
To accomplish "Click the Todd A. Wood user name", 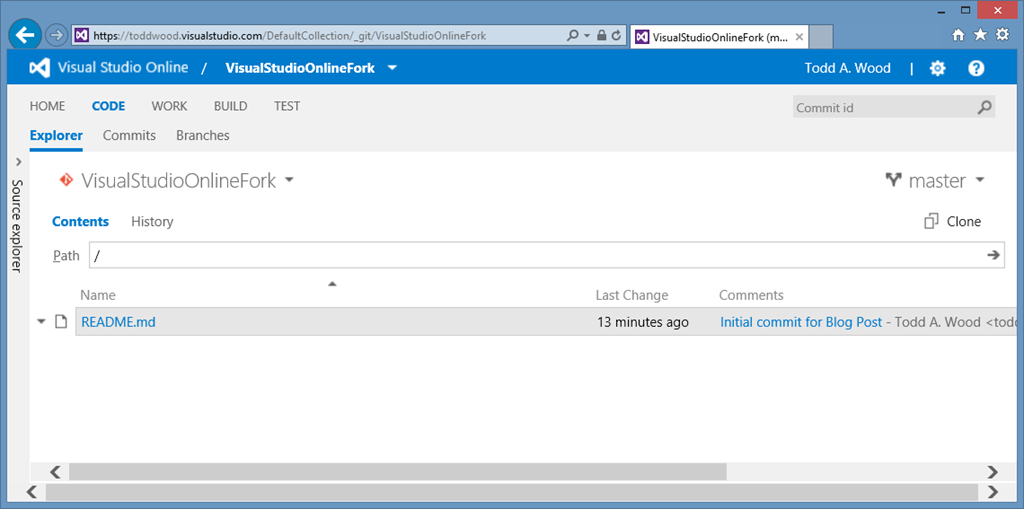I will pos(847,68).
